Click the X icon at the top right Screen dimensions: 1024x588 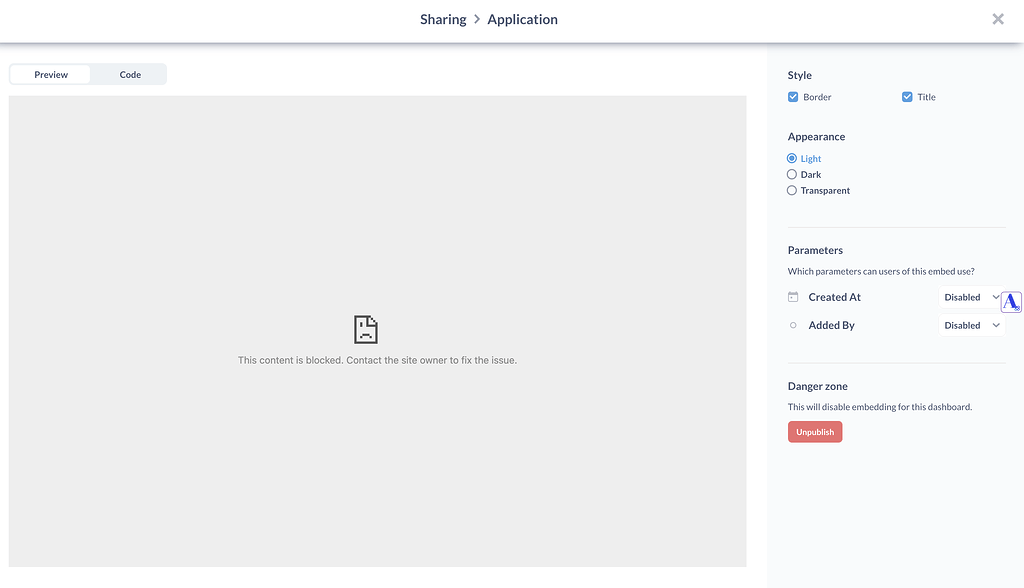997,18
